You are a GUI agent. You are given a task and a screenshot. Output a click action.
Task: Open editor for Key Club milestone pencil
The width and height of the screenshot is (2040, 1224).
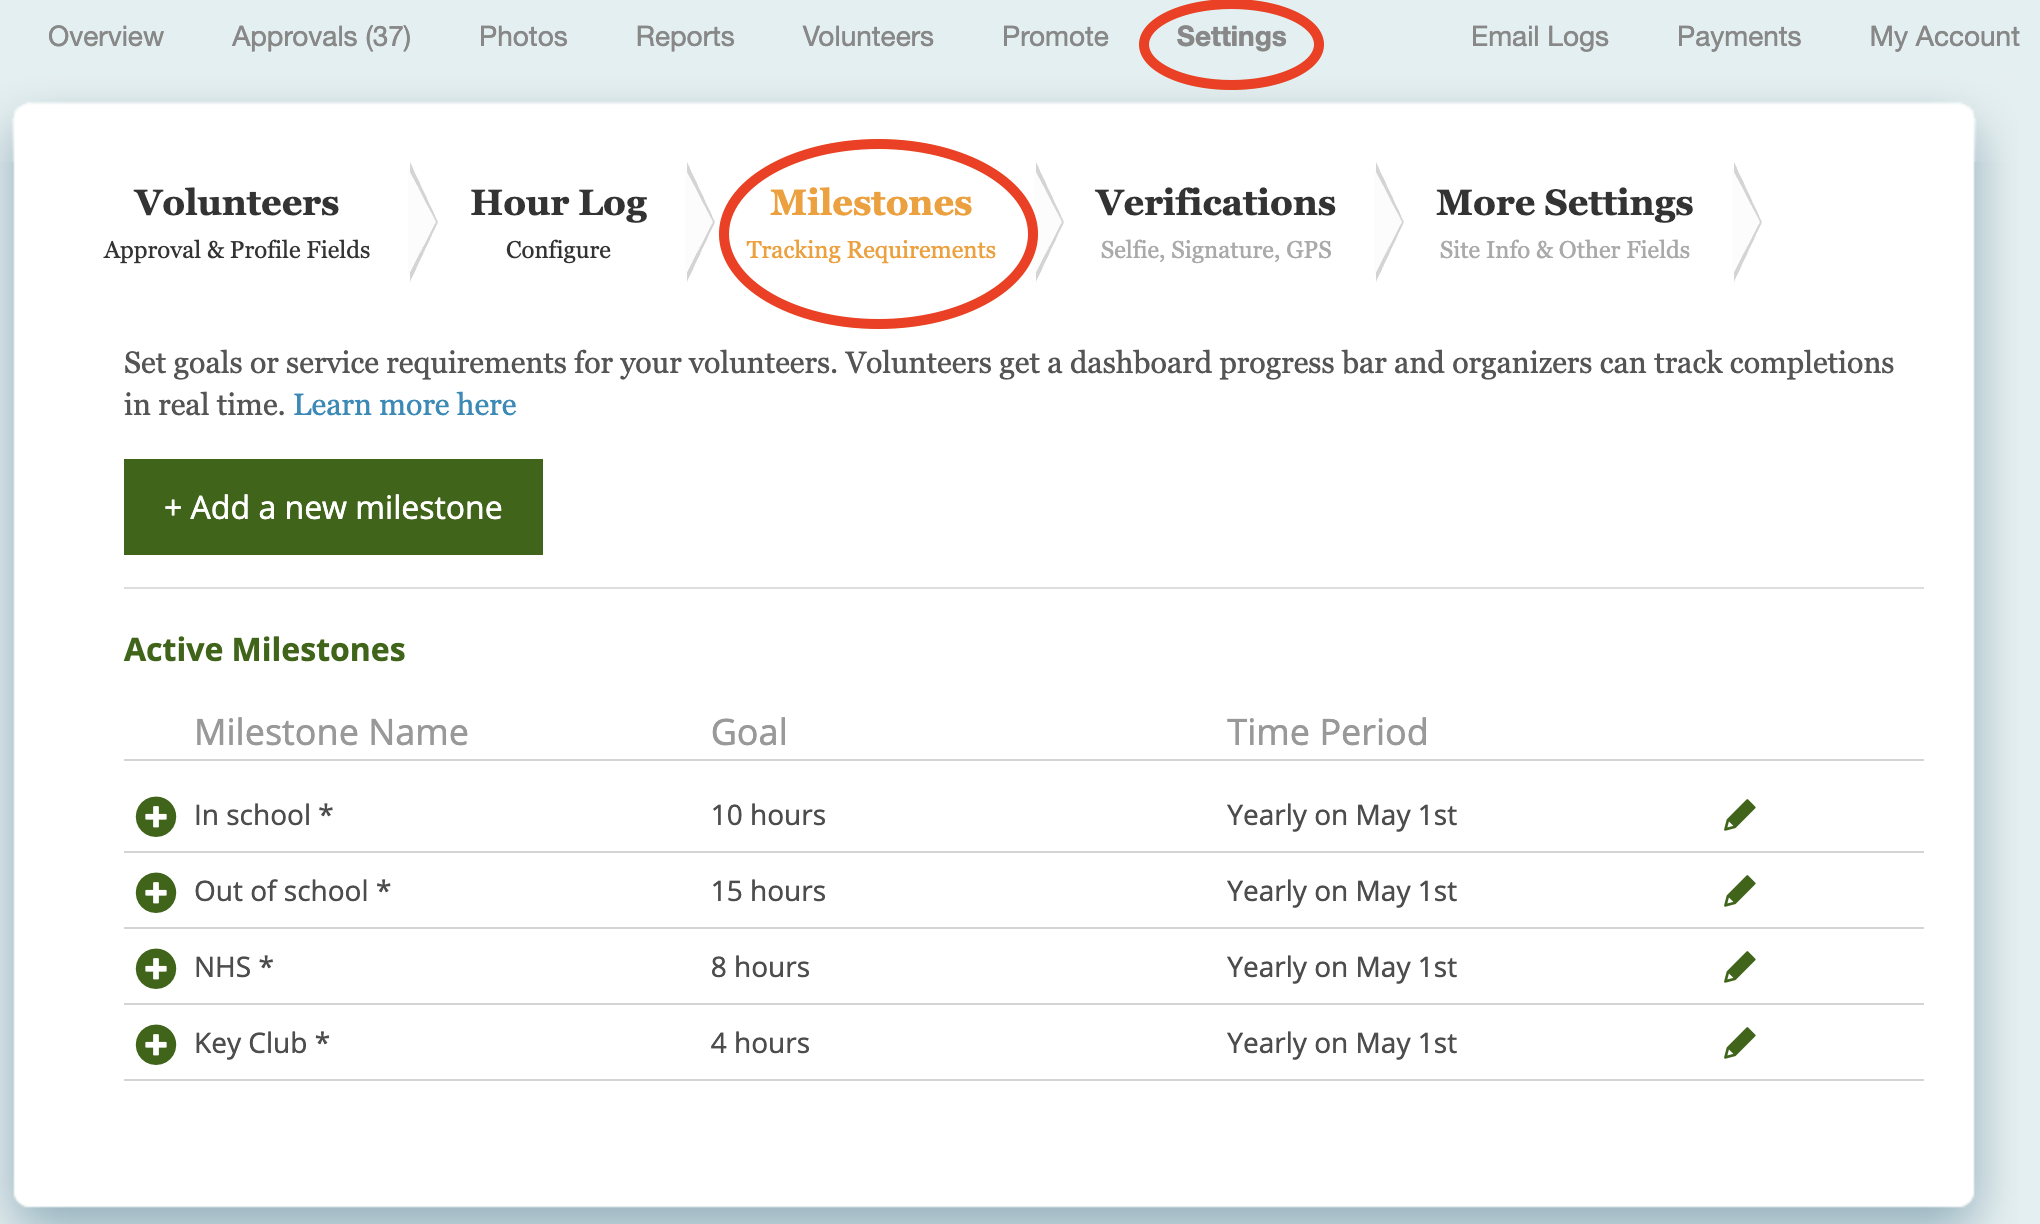(x=1739, y=1043)
